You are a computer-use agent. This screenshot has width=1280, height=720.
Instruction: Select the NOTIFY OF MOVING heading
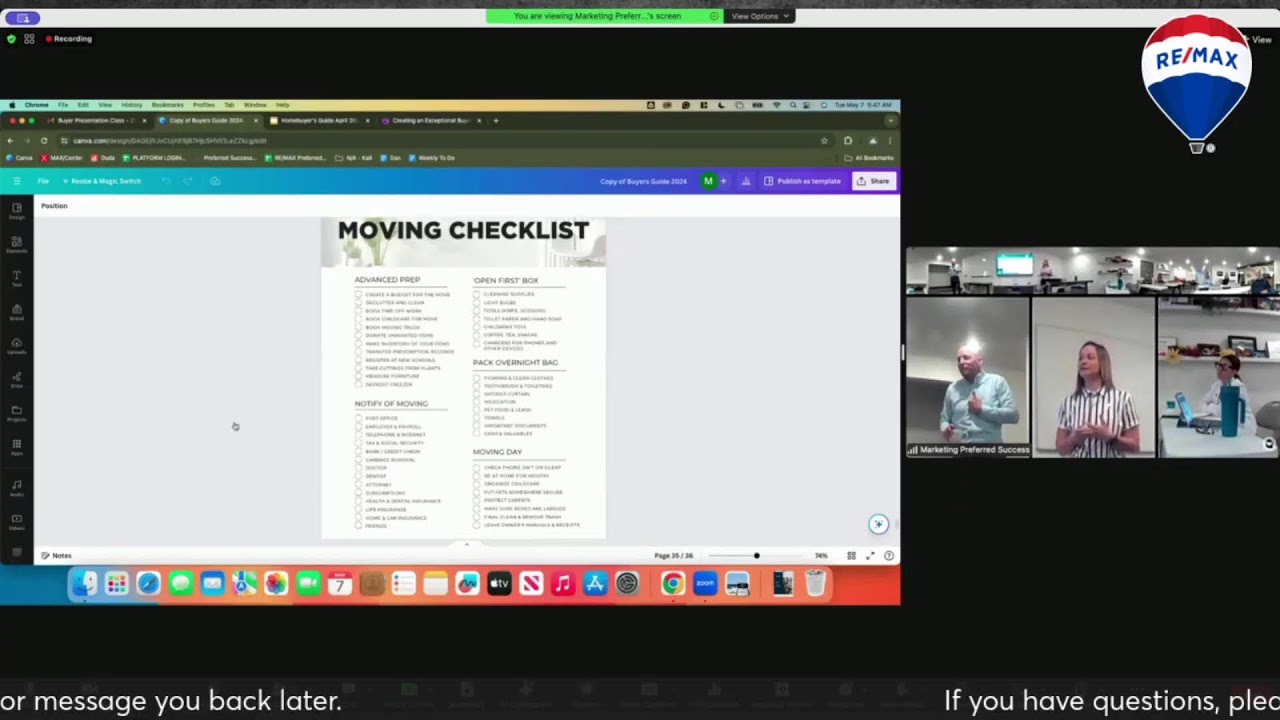point(391,404)
